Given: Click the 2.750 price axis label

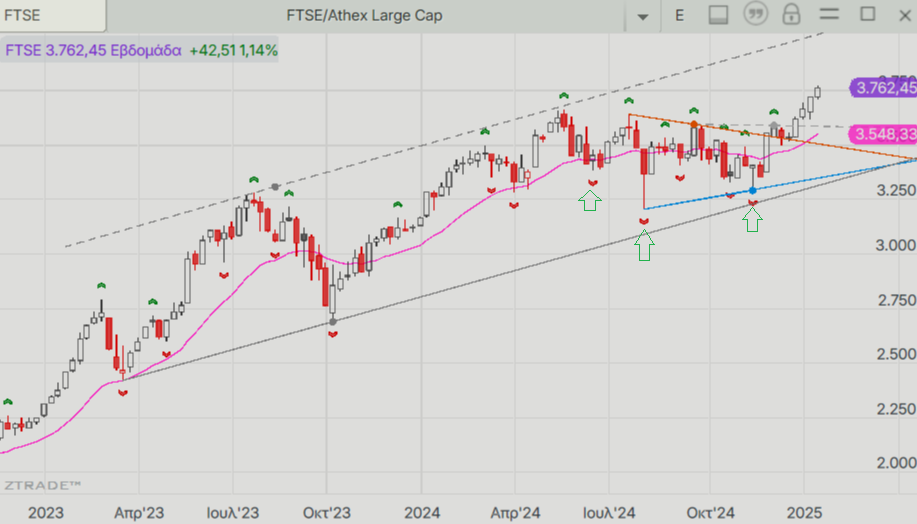Looking at the screenshot, I should point(897,300).
